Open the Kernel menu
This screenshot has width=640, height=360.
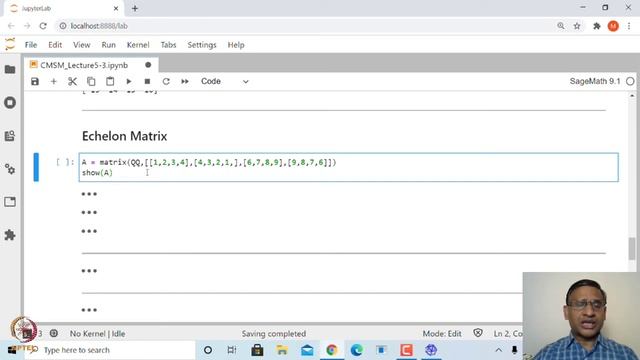click(x=138, y=45)
